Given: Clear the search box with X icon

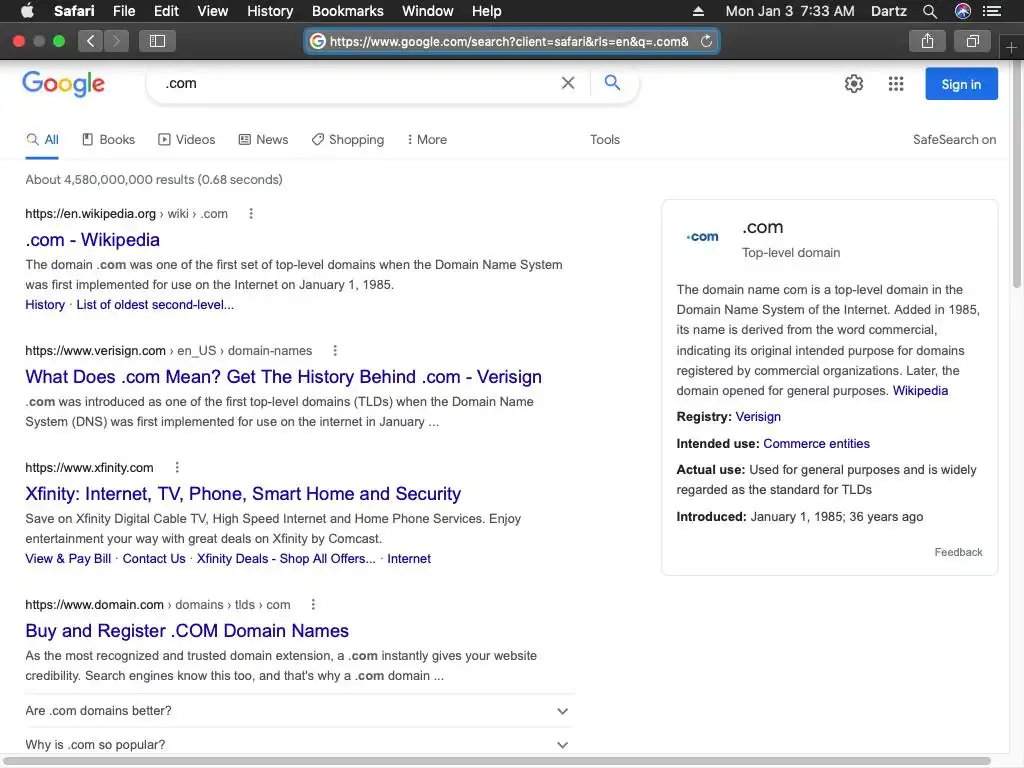Looking at the screenshot, I should (568, 83).
